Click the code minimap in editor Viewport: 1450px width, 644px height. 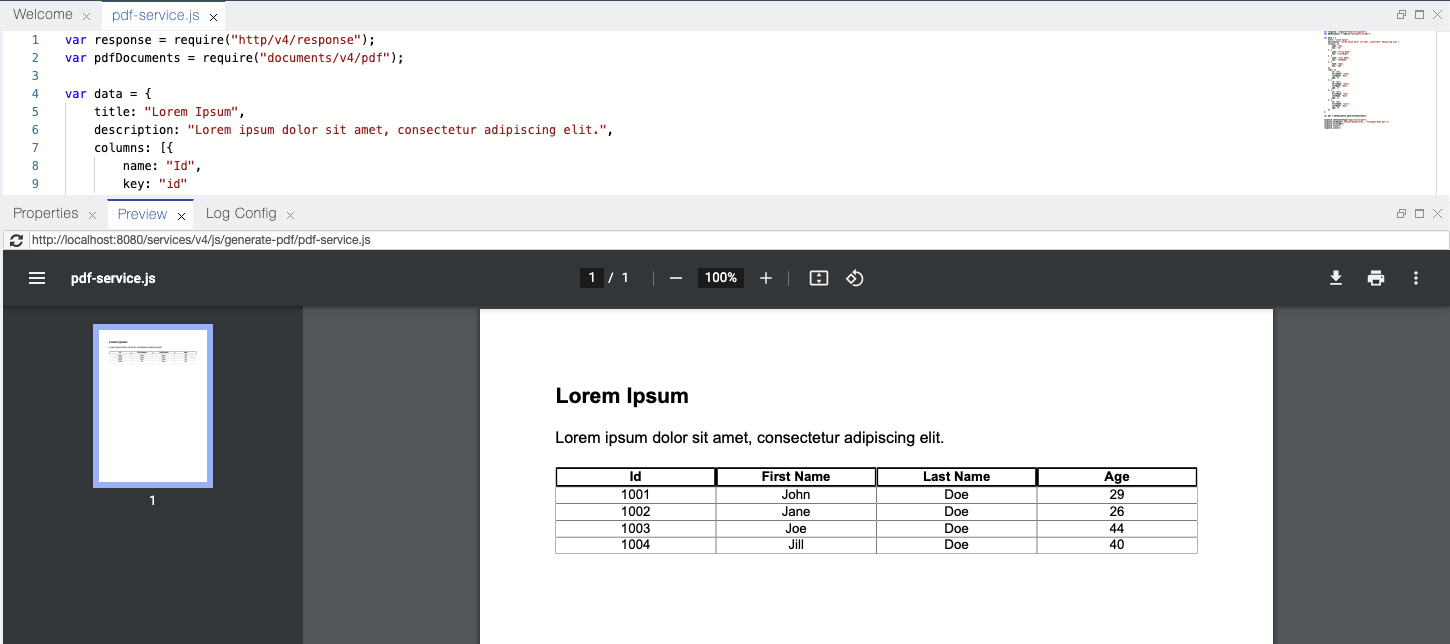[x=1378, y=80]
